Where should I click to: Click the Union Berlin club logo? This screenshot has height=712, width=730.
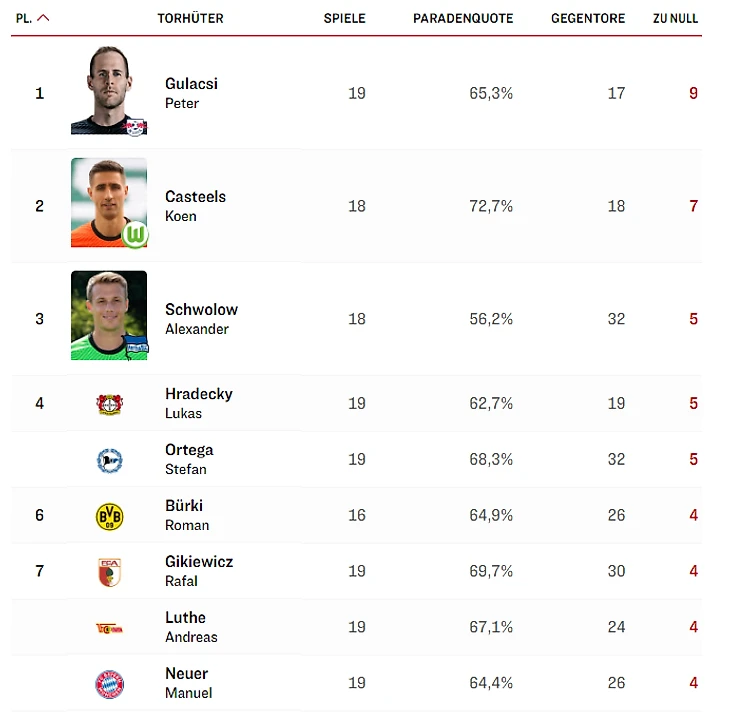(109, 628)
